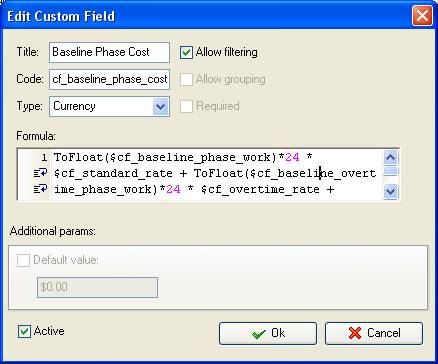Confirm changes with the Ok button
This screenshot has width=438, height=364.
268,333
